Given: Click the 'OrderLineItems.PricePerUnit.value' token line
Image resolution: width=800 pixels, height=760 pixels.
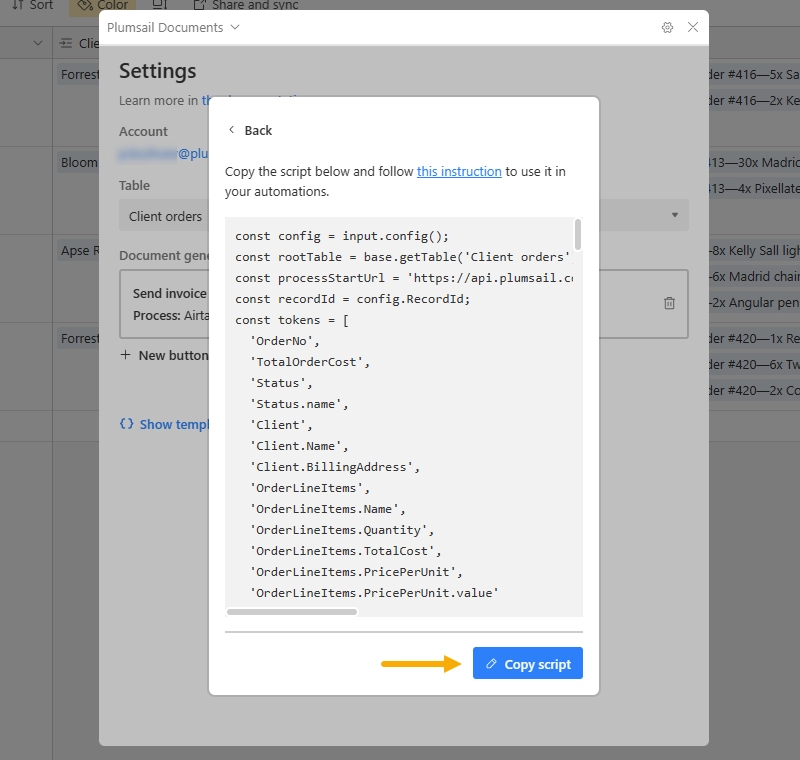Looking at the screenshot, I should coord(374,593).
